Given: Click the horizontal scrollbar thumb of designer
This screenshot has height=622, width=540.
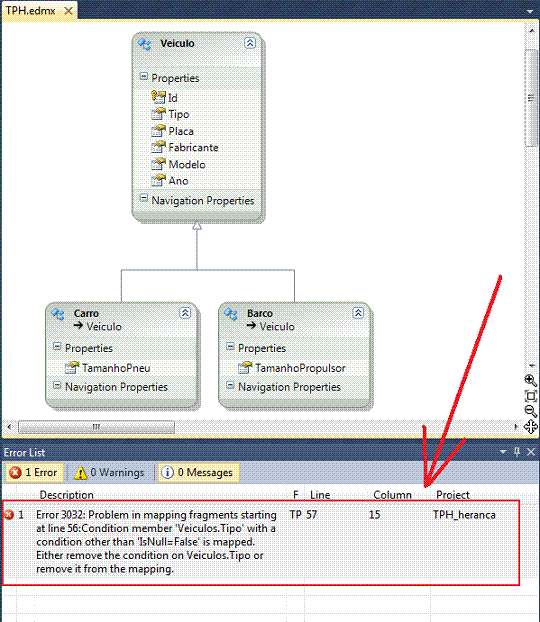Looking at the screenshot, I should click(x=96, y=427).
